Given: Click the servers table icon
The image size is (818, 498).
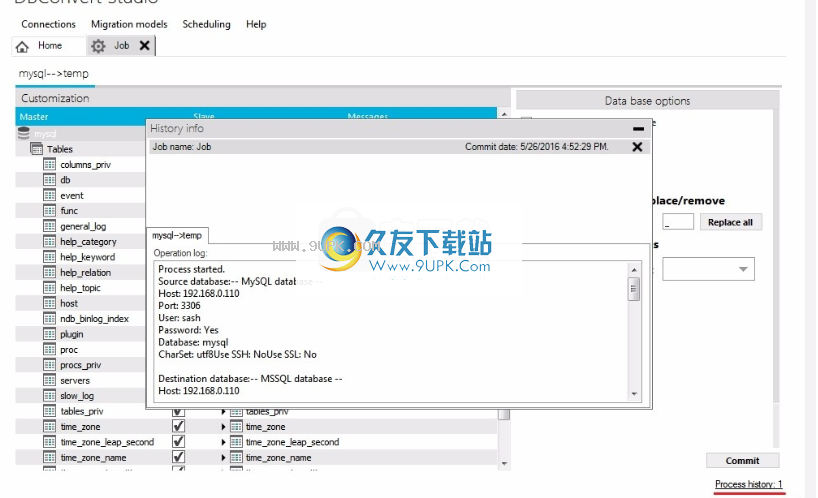Looking at the screenshot, I should [x=50, y=380].
